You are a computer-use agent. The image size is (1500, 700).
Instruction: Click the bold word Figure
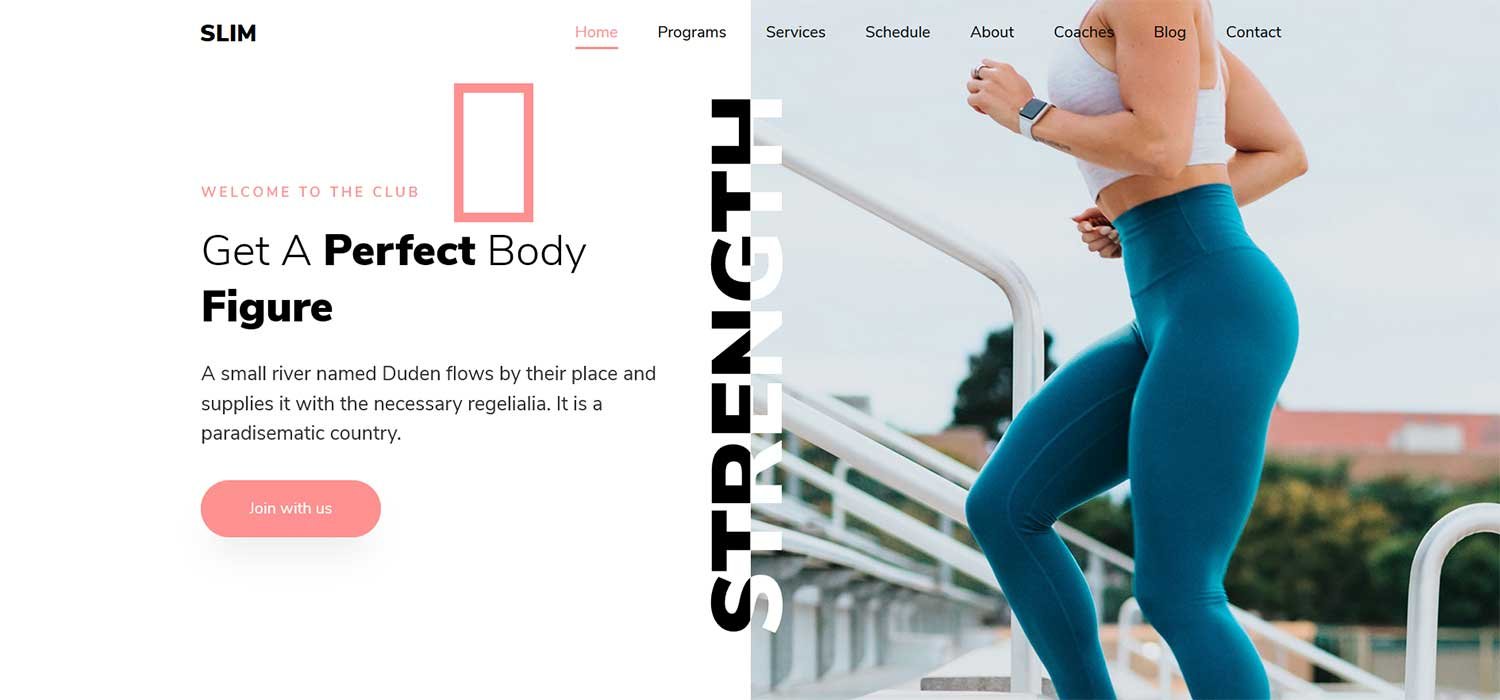point(267,307)
